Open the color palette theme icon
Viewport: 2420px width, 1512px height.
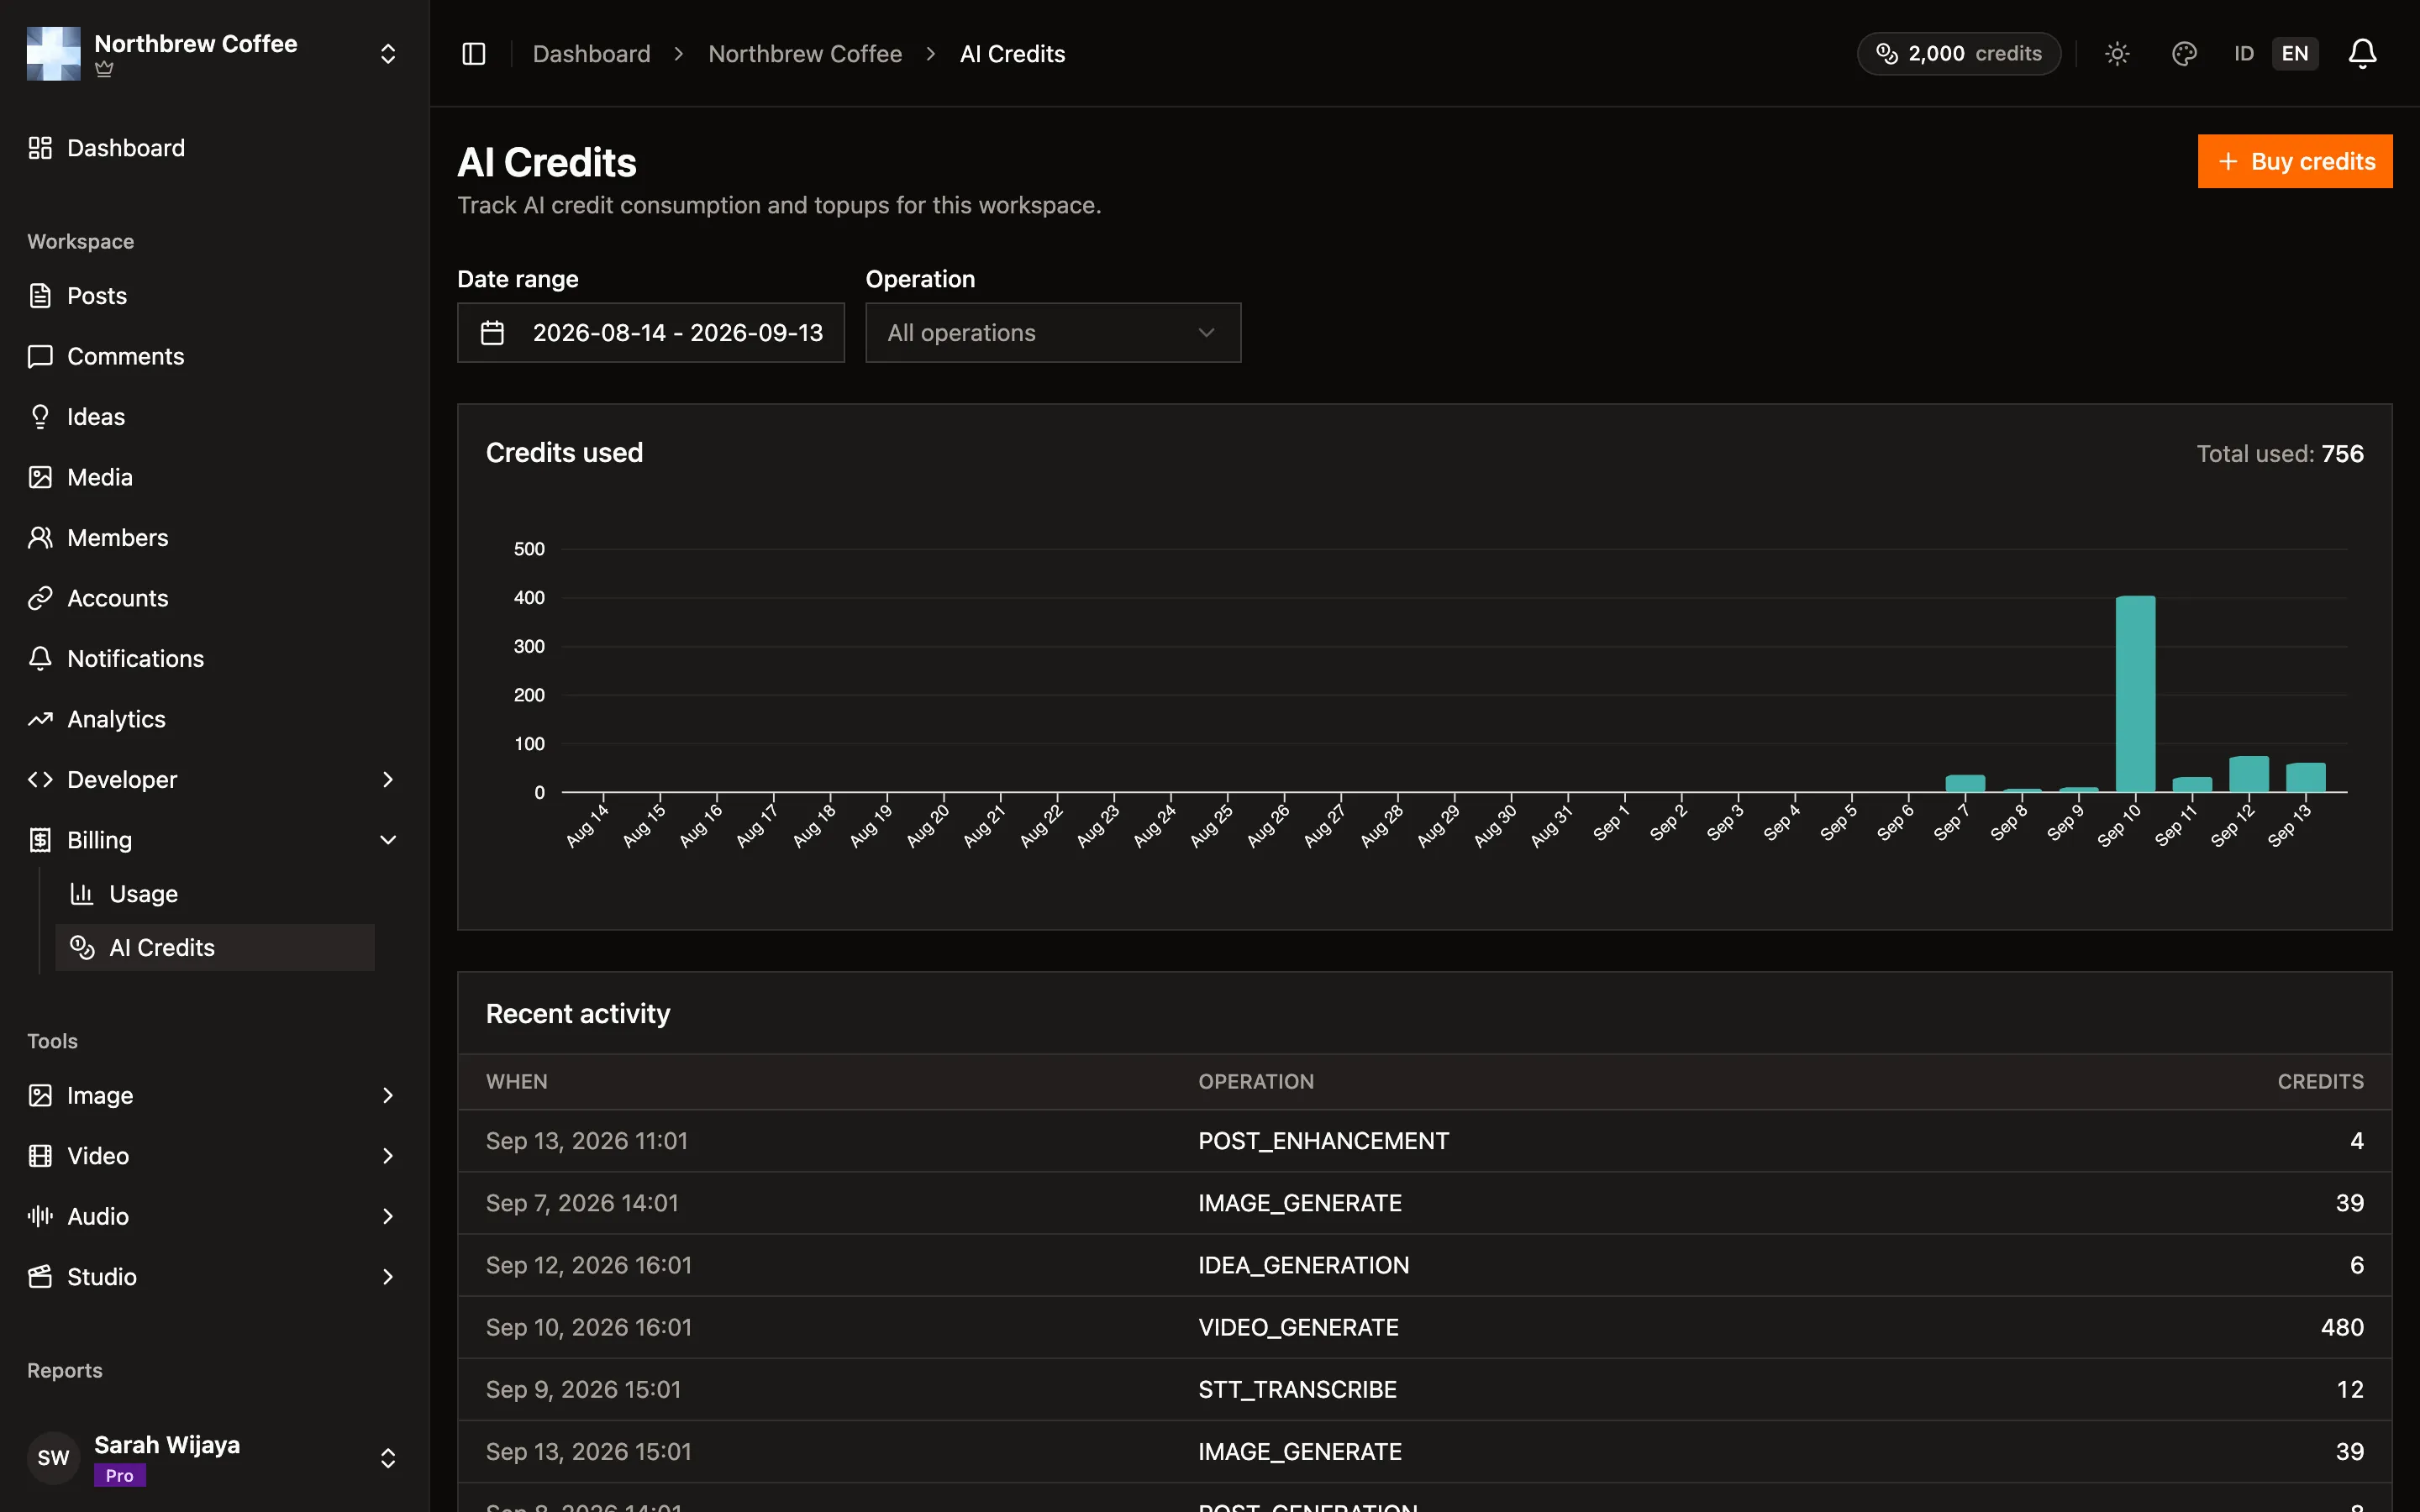pos(2184,54)
